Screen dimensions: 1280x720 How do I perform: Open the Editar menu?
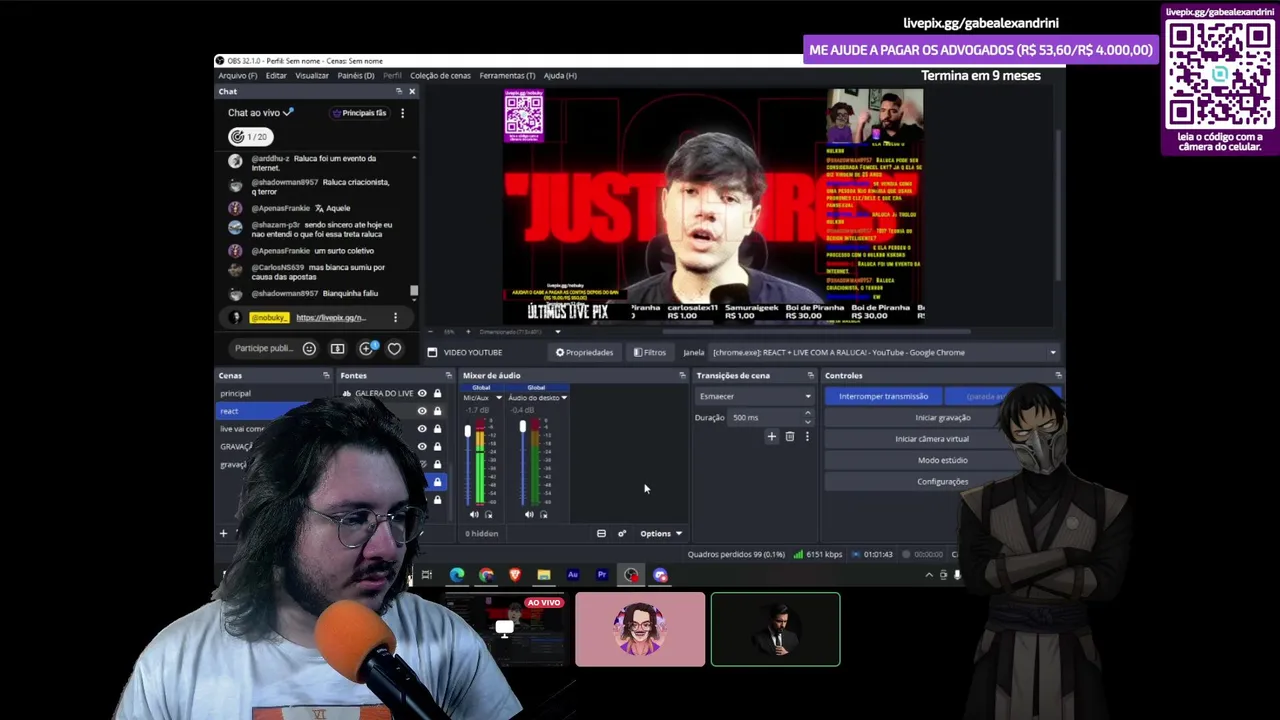click(276, 75)
